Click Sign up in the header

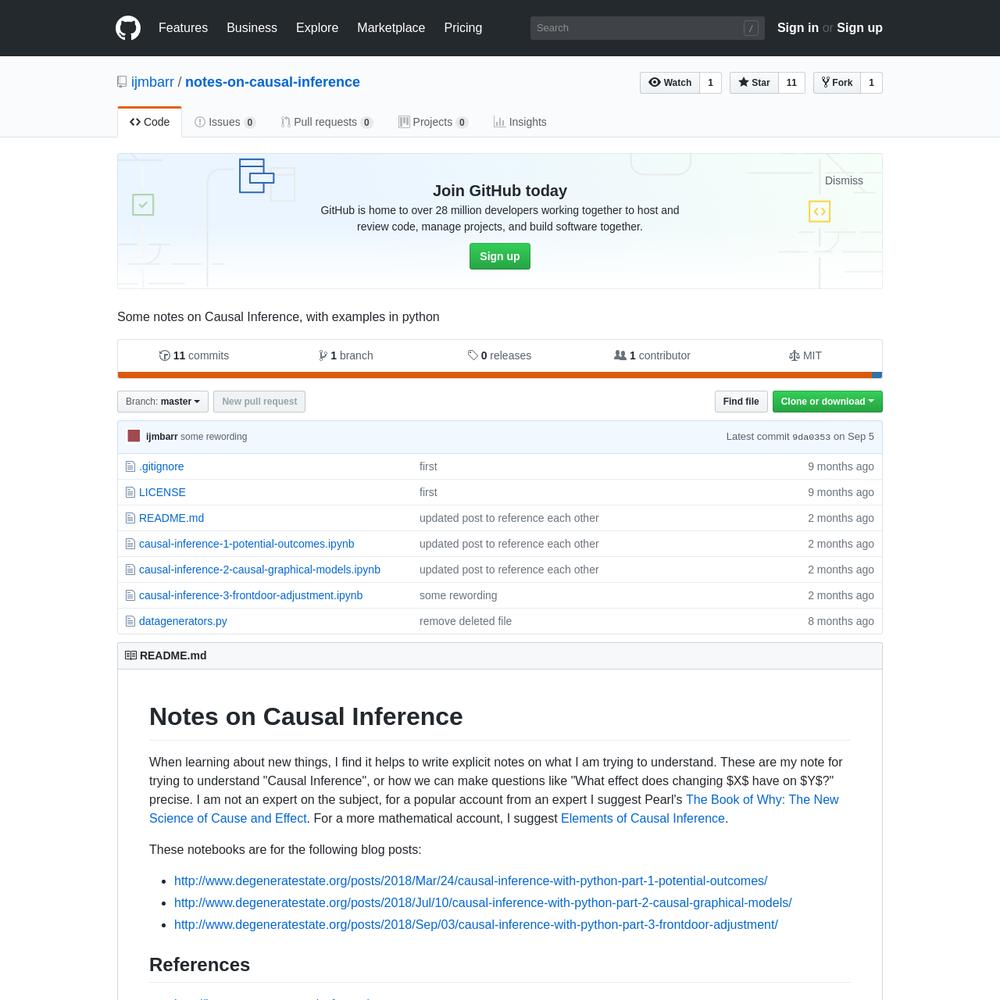[x=860, y=28]
